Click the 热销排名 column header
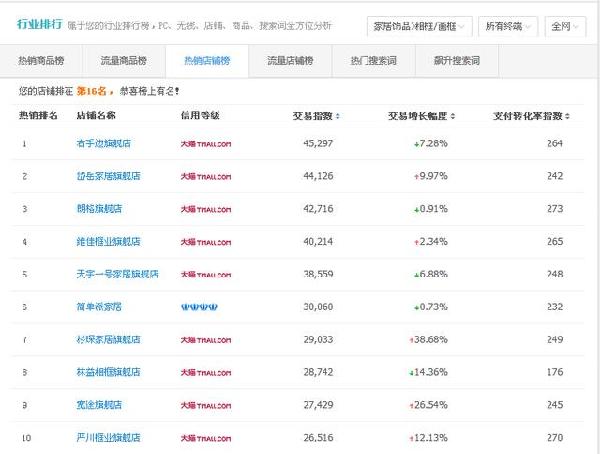 click(38, 116)
